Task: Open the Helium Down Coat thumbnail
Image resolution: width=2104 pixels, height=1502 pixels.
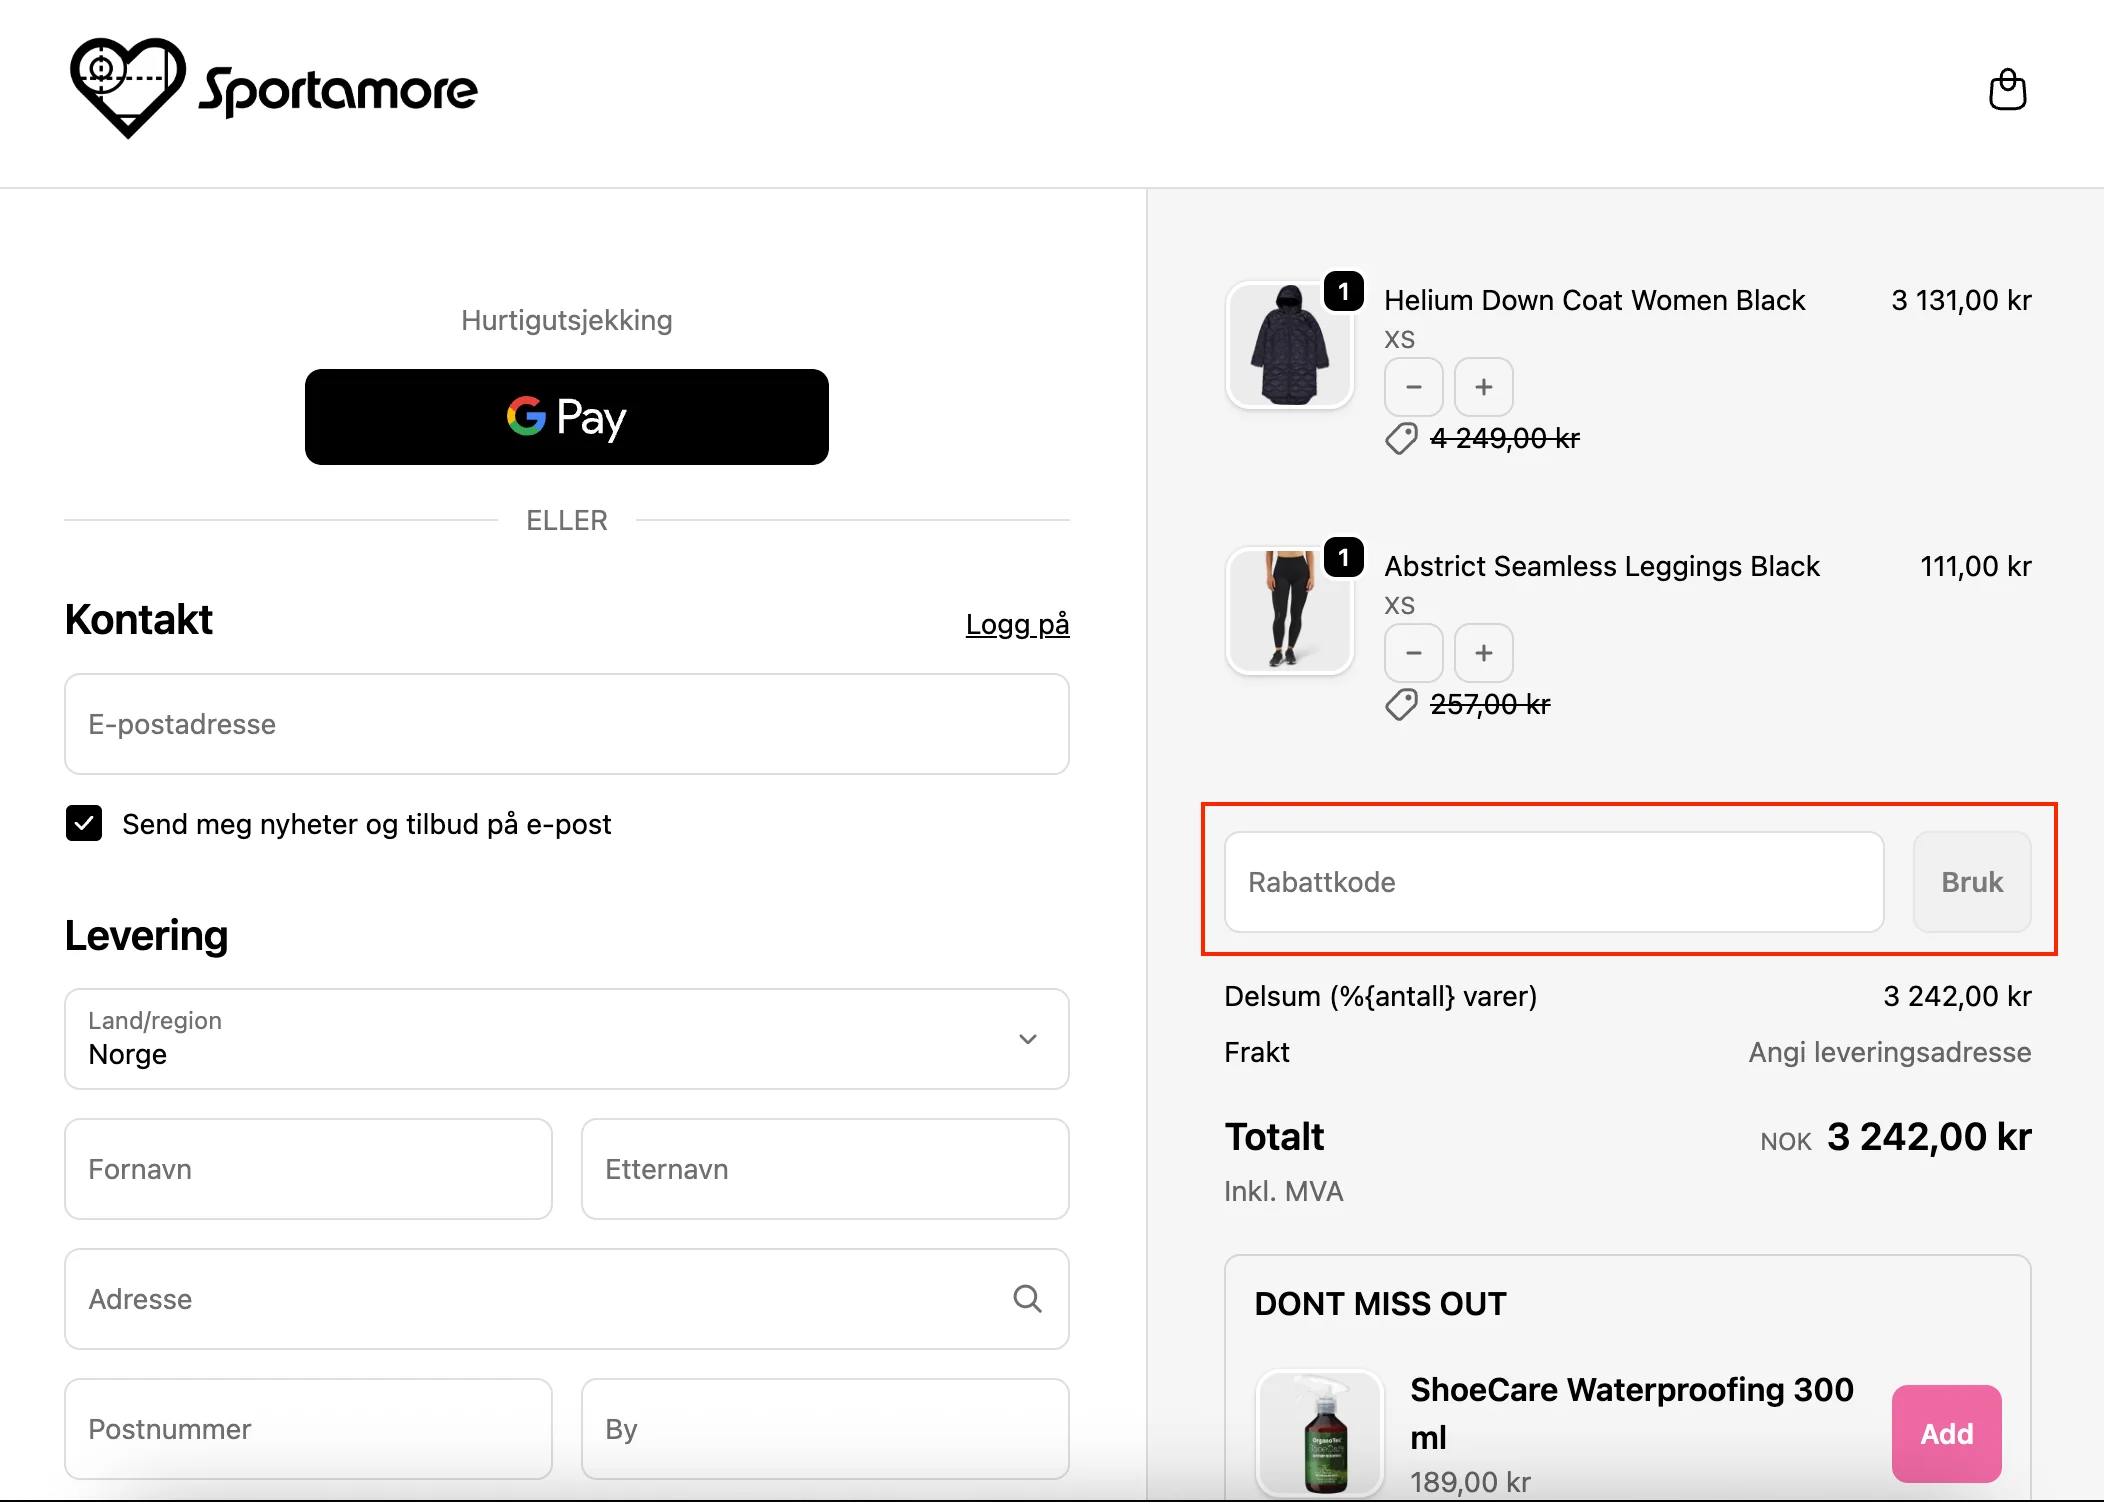Action: (x=1289, y=346)
